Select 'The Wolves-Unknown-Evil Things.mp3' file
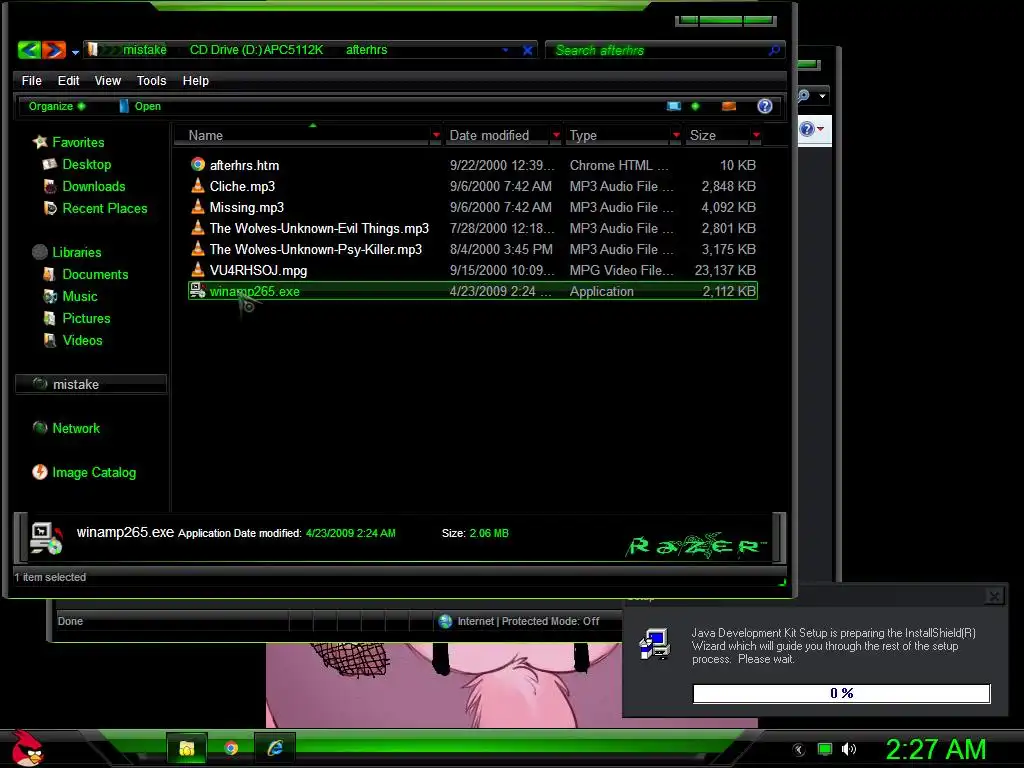Screen dimensions: 1024x768 pos(319,228)
